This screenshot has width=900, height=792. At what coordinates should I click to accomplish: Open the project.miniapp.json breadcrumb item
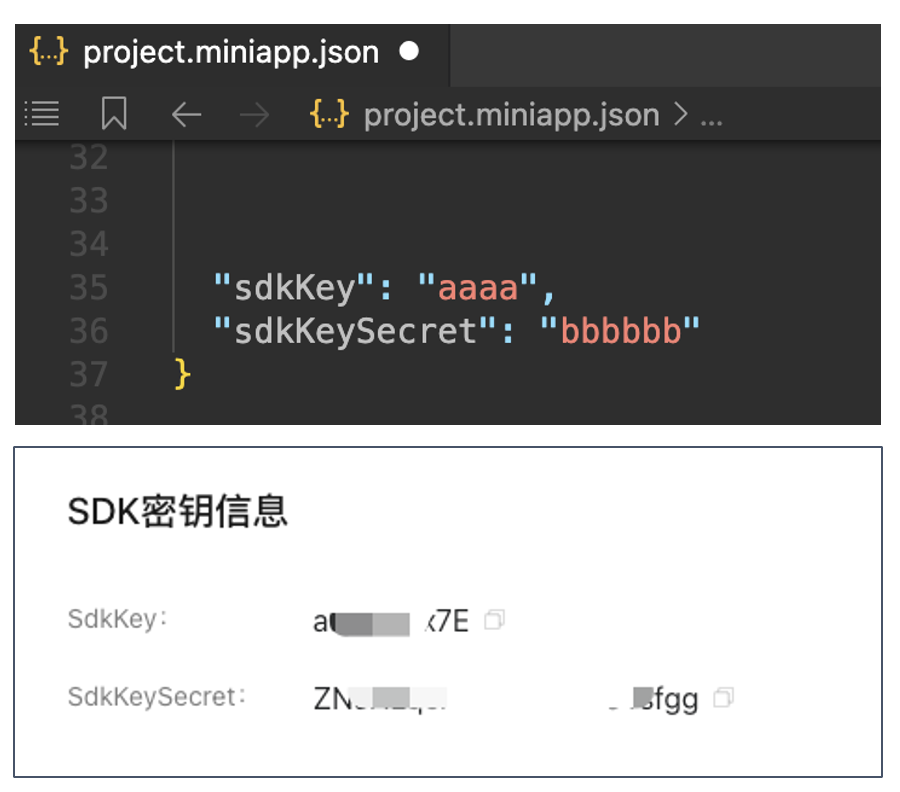tap(511, 115)
